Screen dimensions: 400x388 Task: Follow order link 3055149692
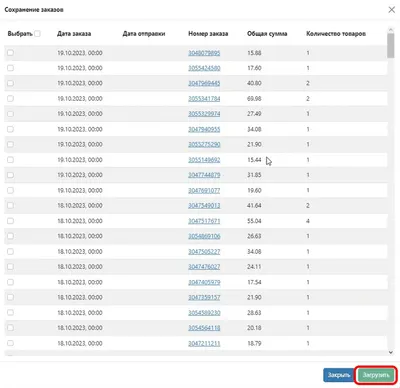[204, 160]
